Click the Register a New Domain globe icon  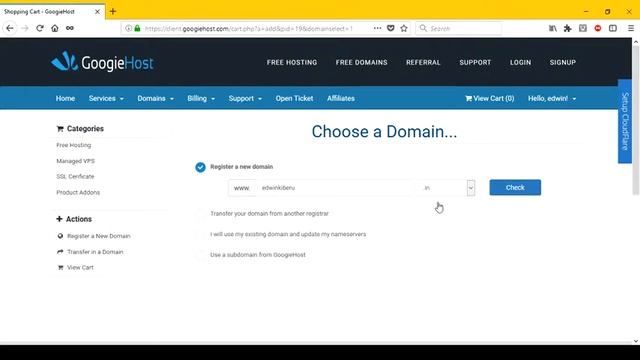(x=60, y=236)
